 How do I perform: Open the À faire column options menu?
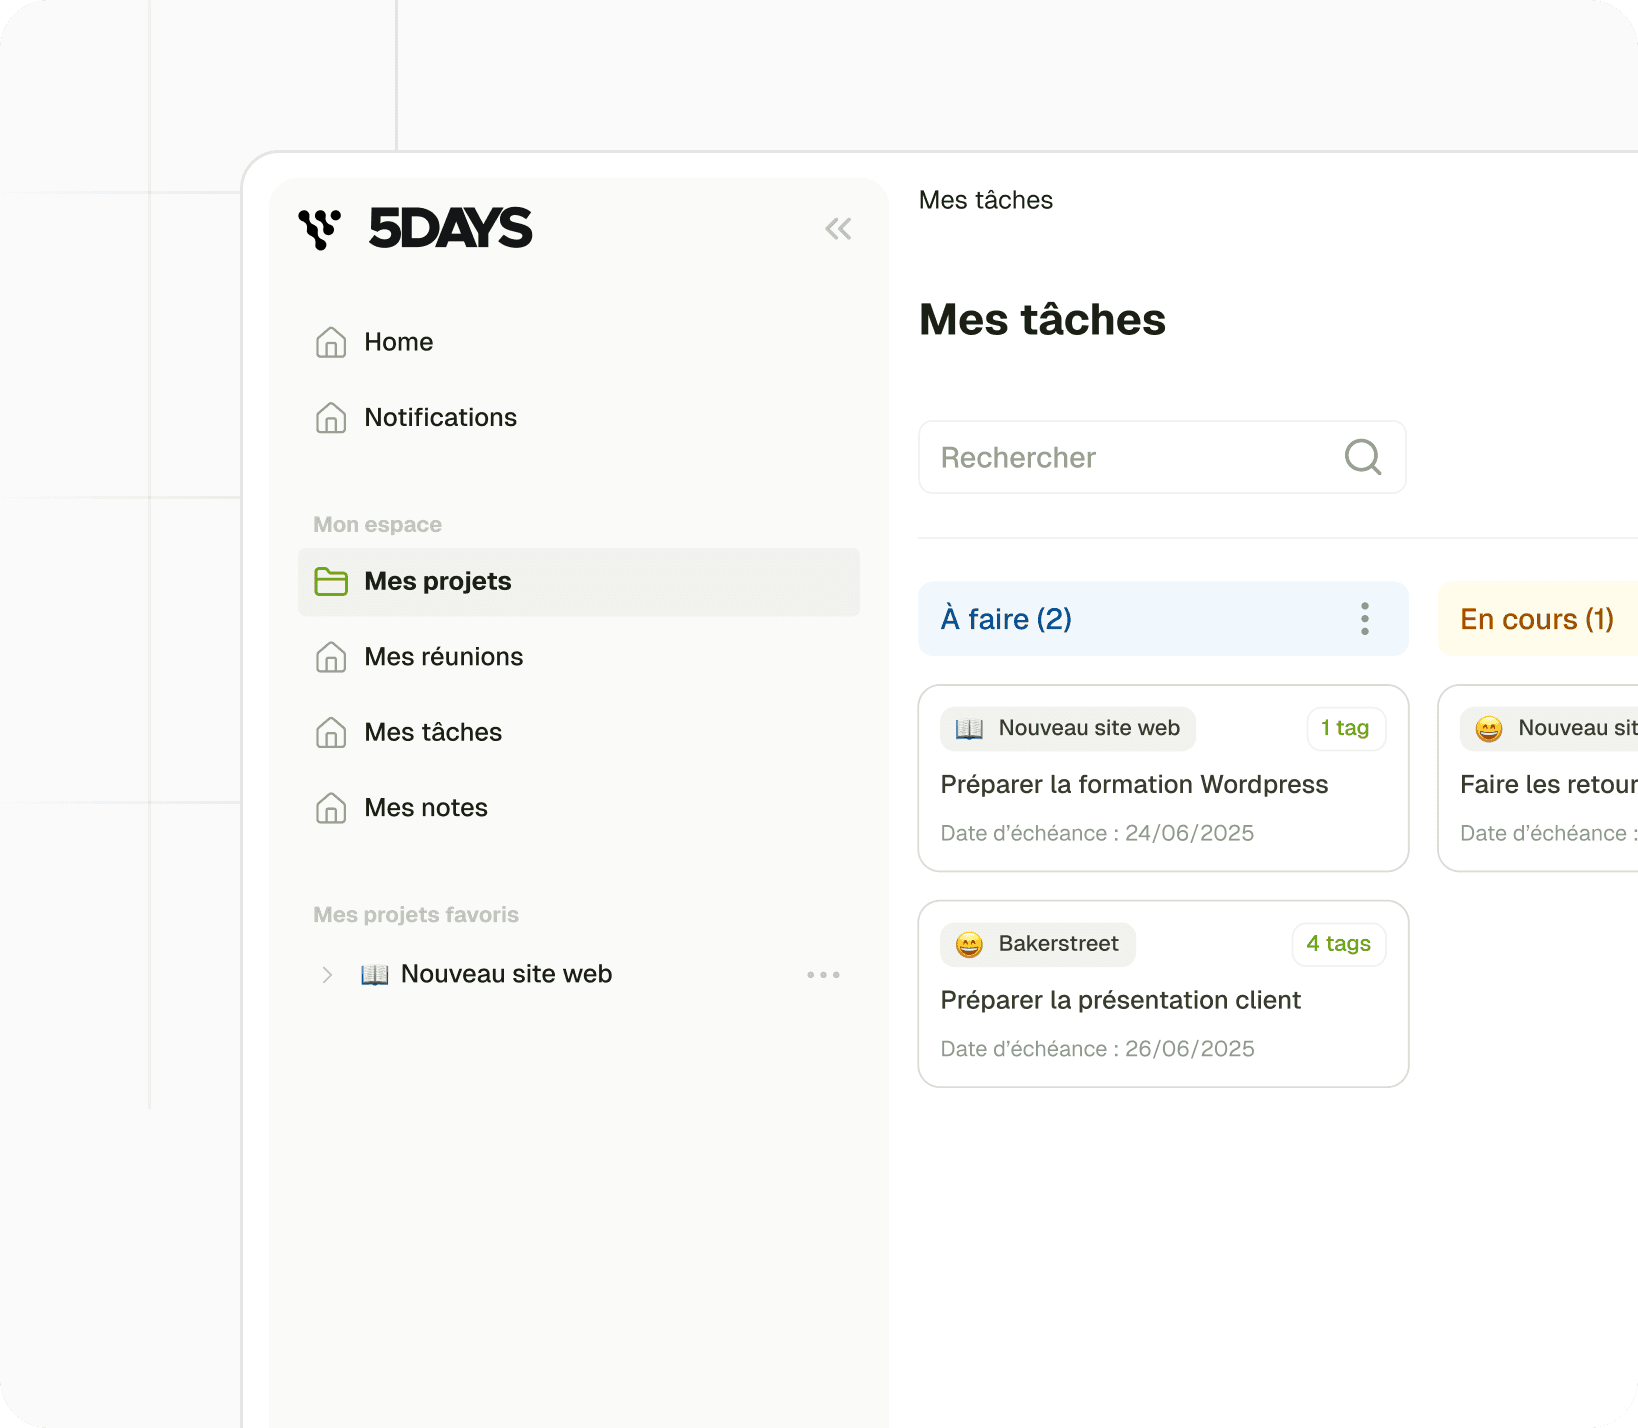tap(1364, 619)
